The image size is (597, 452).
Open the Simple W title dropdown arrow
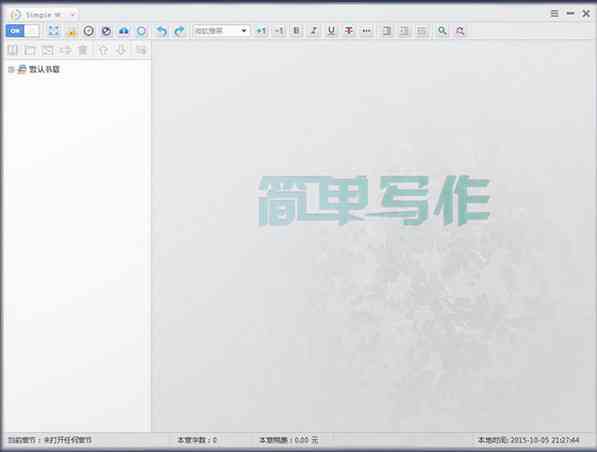coord(73,15)
